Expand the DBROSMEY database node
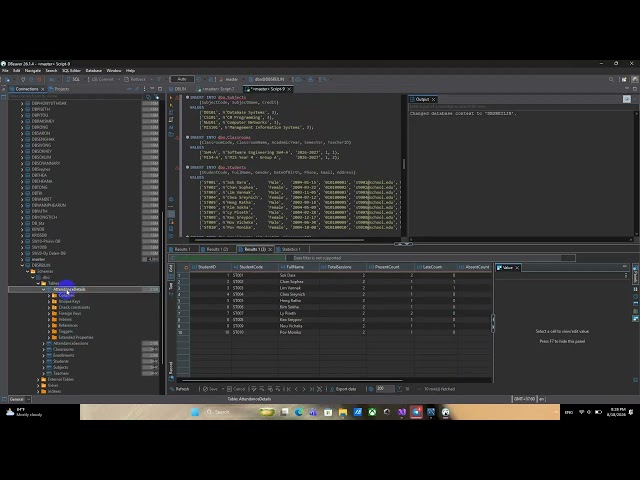Viewport: 640px width, 480px height. [x=22, y=121]
